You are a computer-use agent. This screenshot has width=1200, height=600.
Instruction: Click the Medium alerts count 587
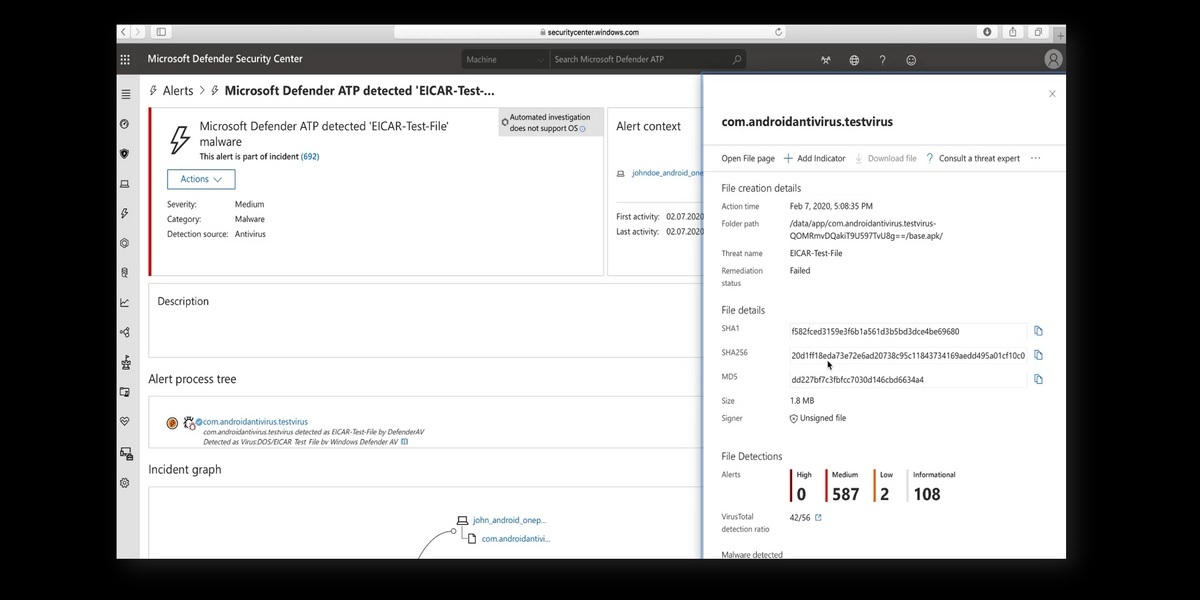pos(845,493)
